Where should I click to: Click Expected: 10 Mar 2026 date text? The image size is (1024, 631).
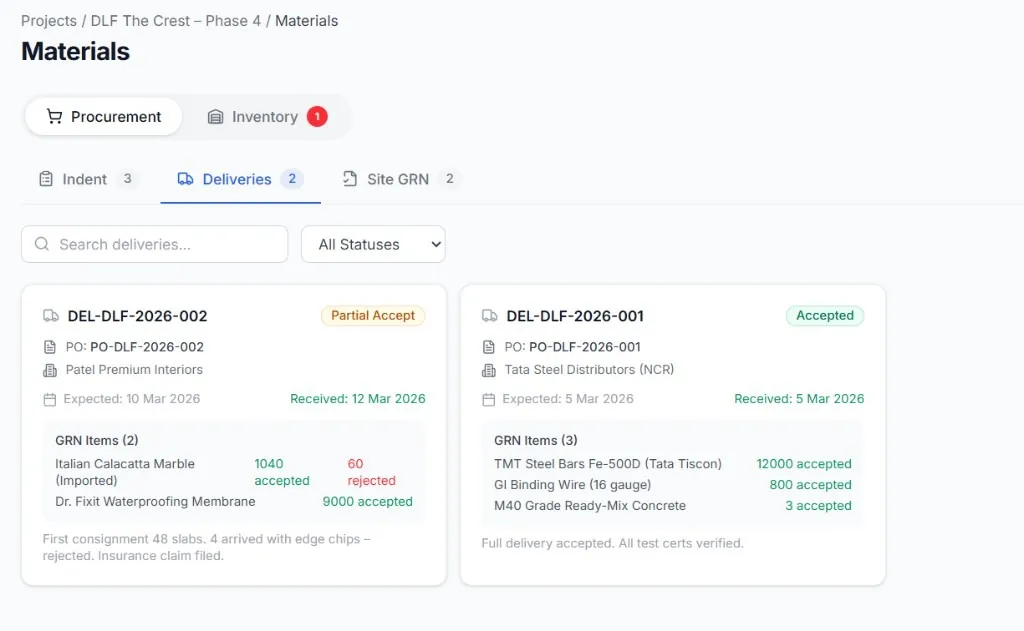pyautogui.click(x=132, y=398)
